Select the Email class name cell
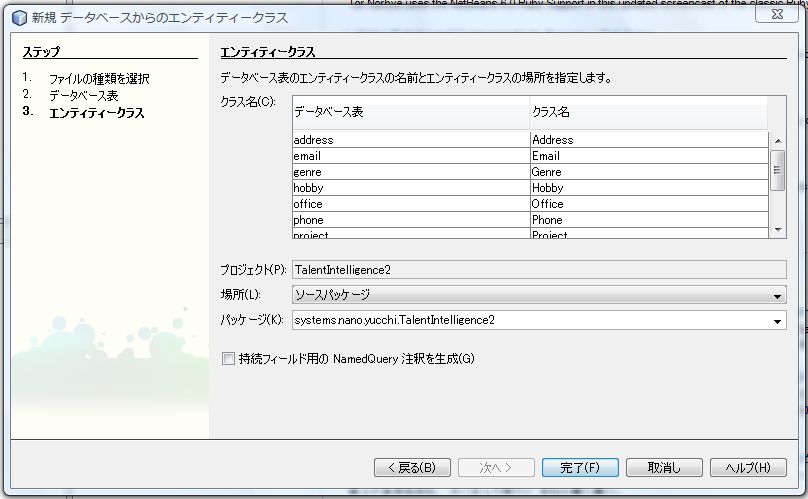Screen dimensions: 808x499 [648, 156]
